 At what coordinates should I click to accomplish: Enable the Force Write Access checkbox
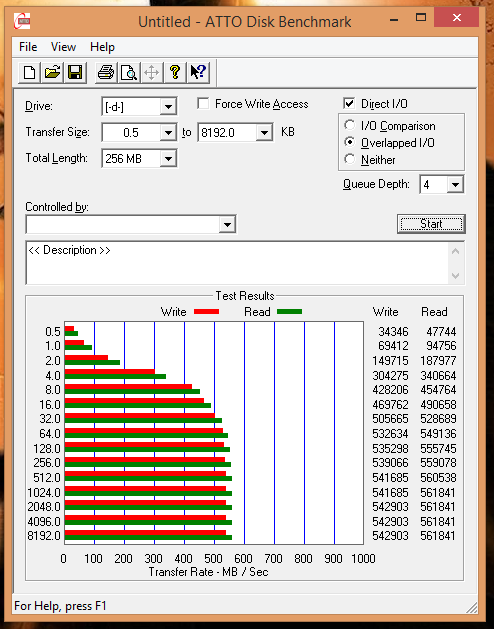pyautogui.click(x=203, y=103)
